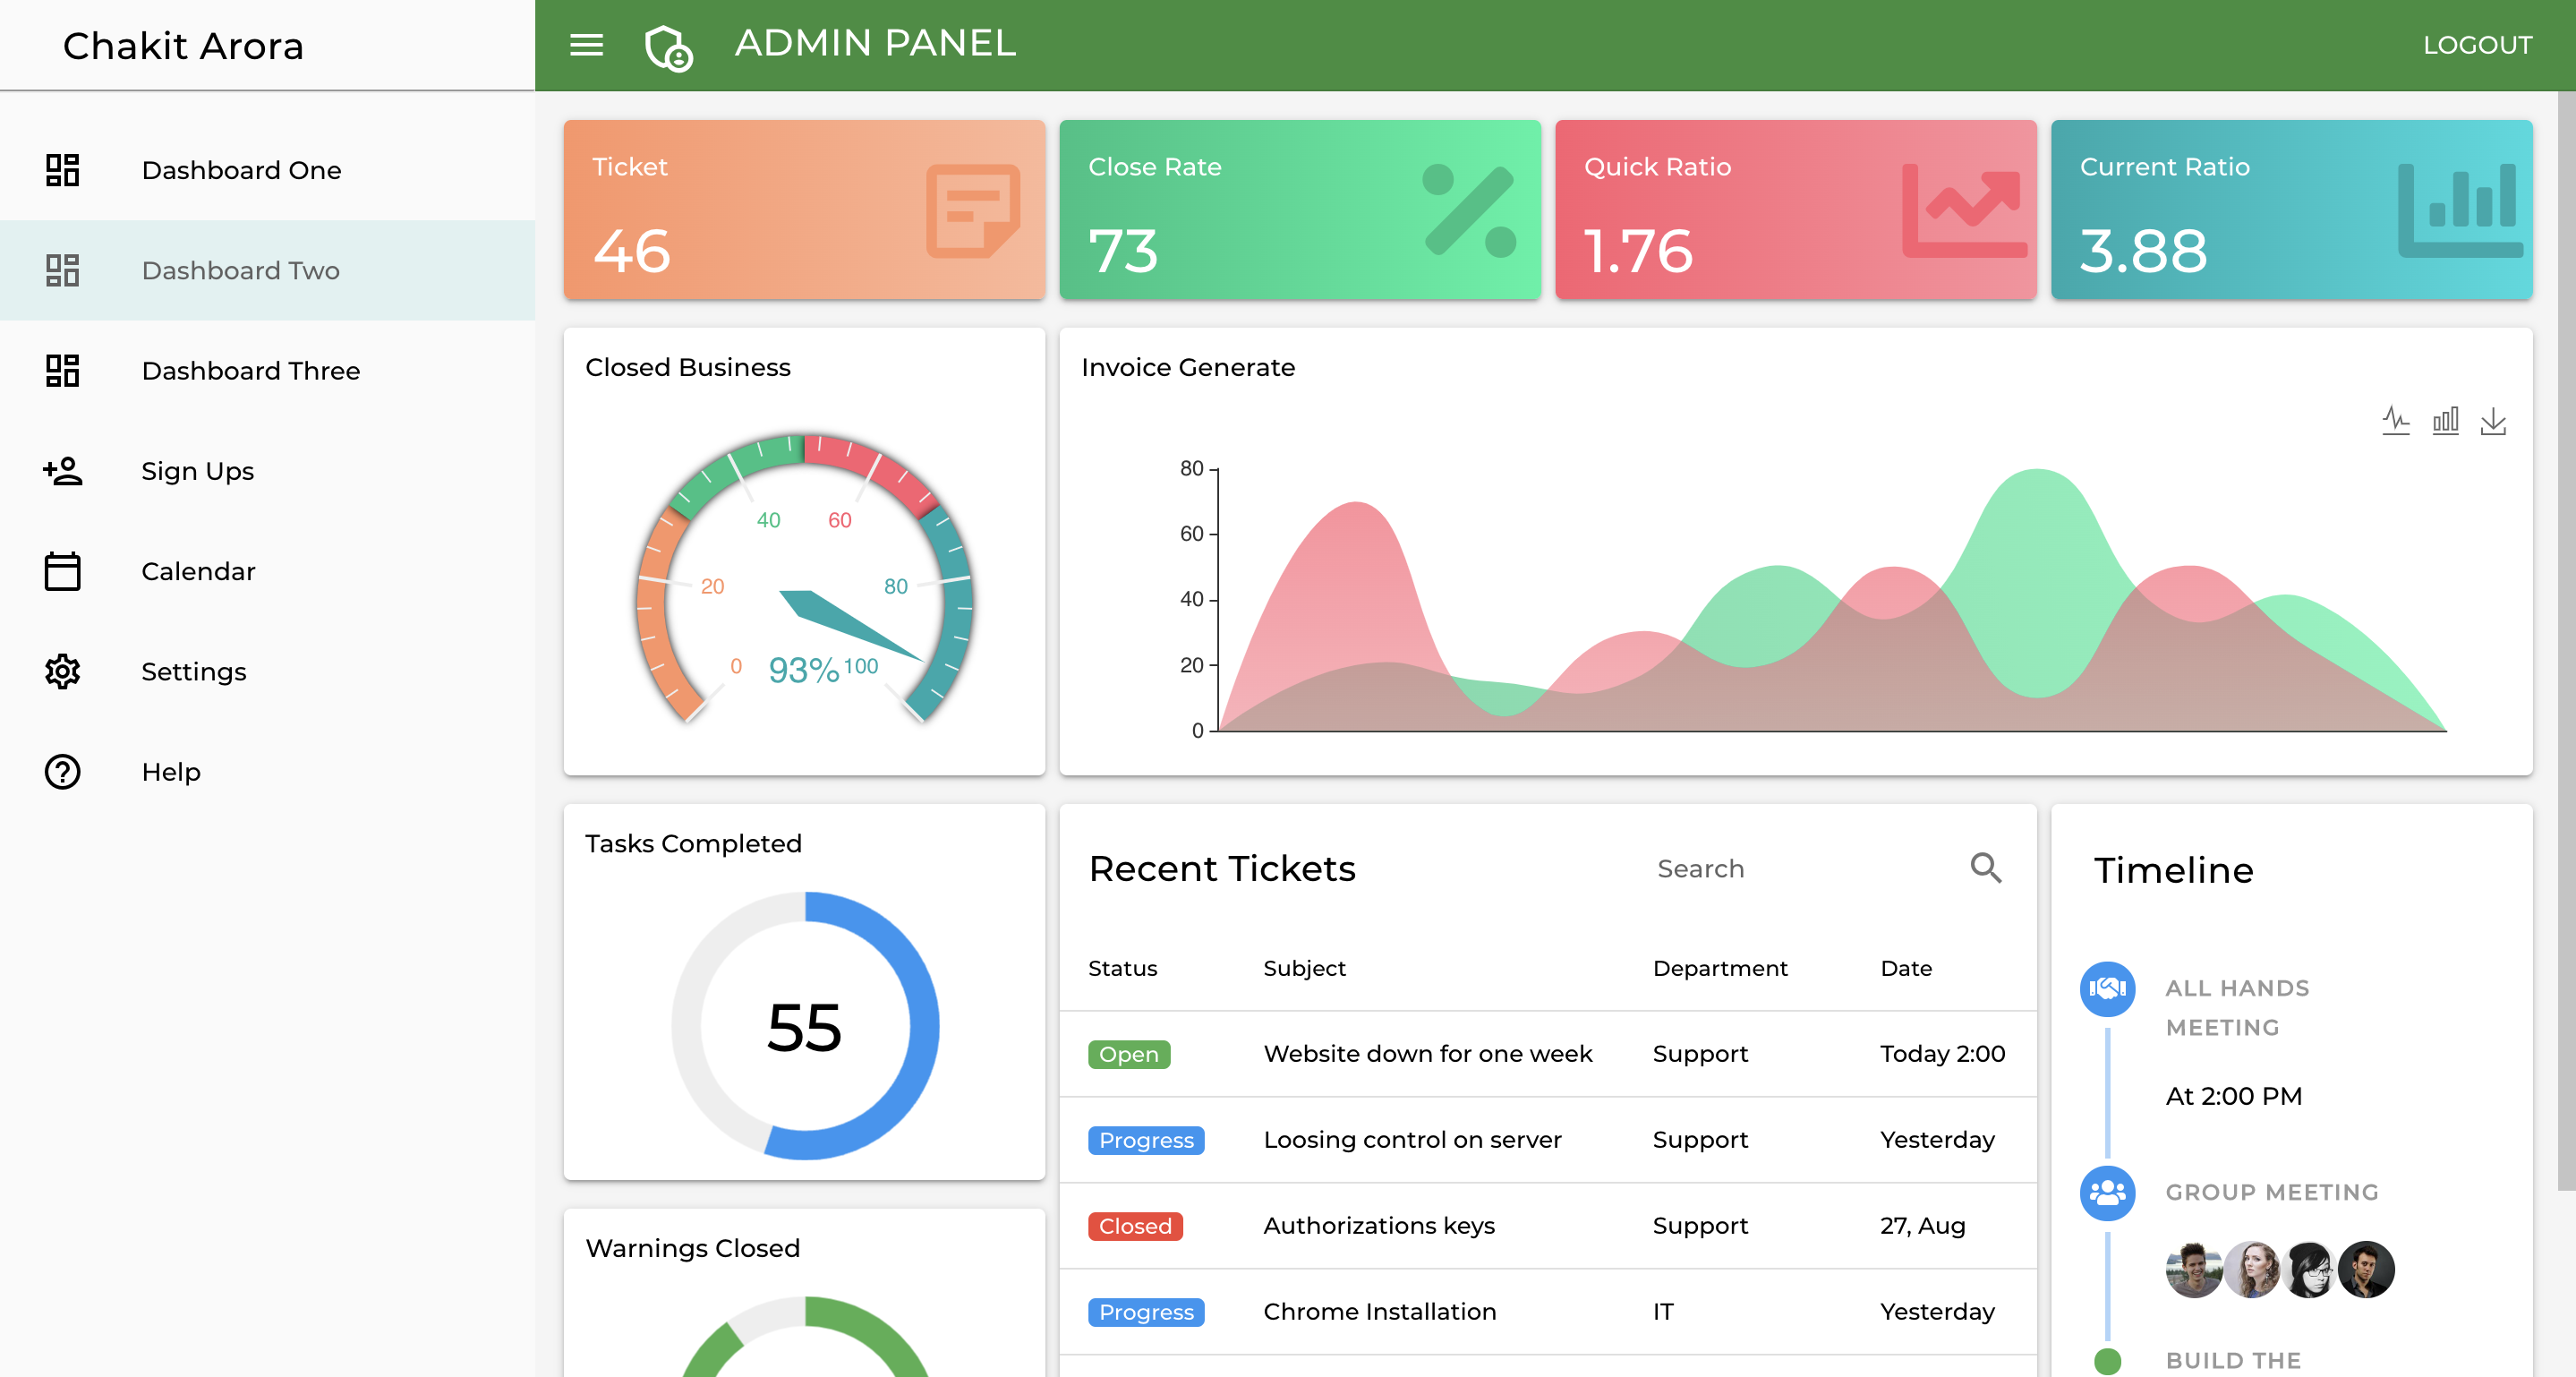Click the LOGOUT button
Viewport: 2576px width, 1377px height.
[2479, 44]
